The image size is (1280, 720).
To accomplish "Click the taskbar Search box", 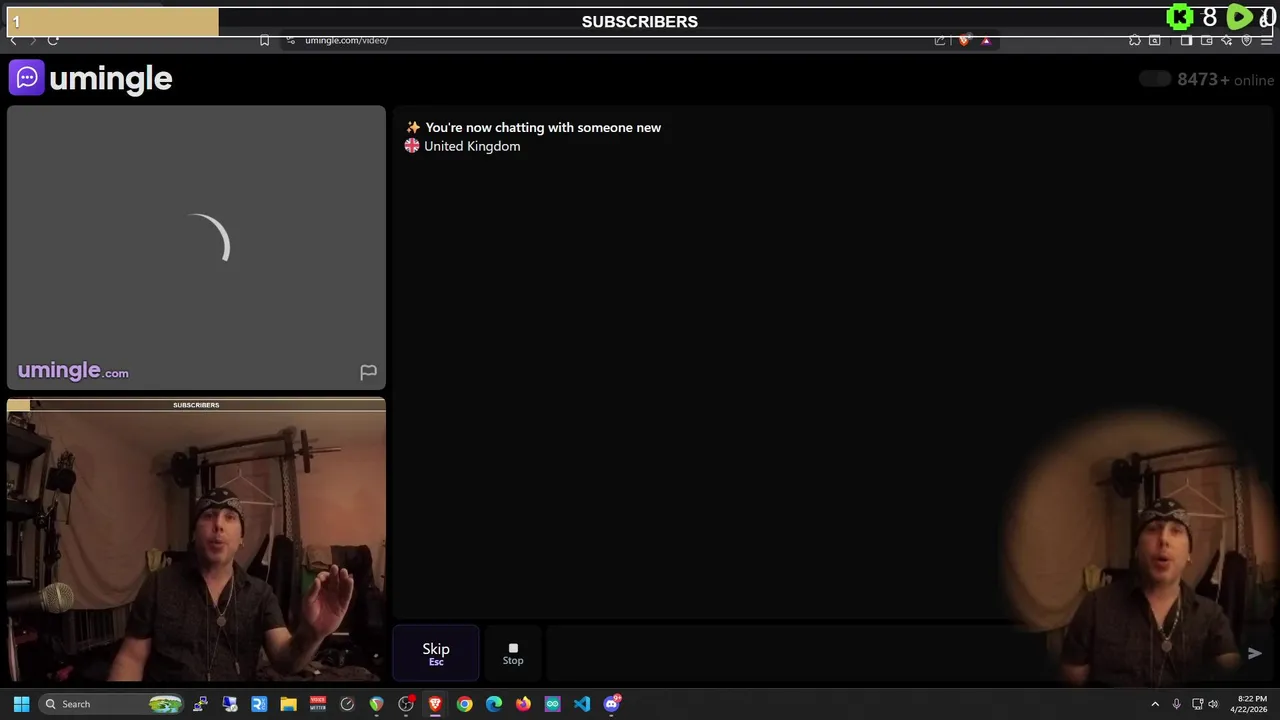I will [112, 704].
